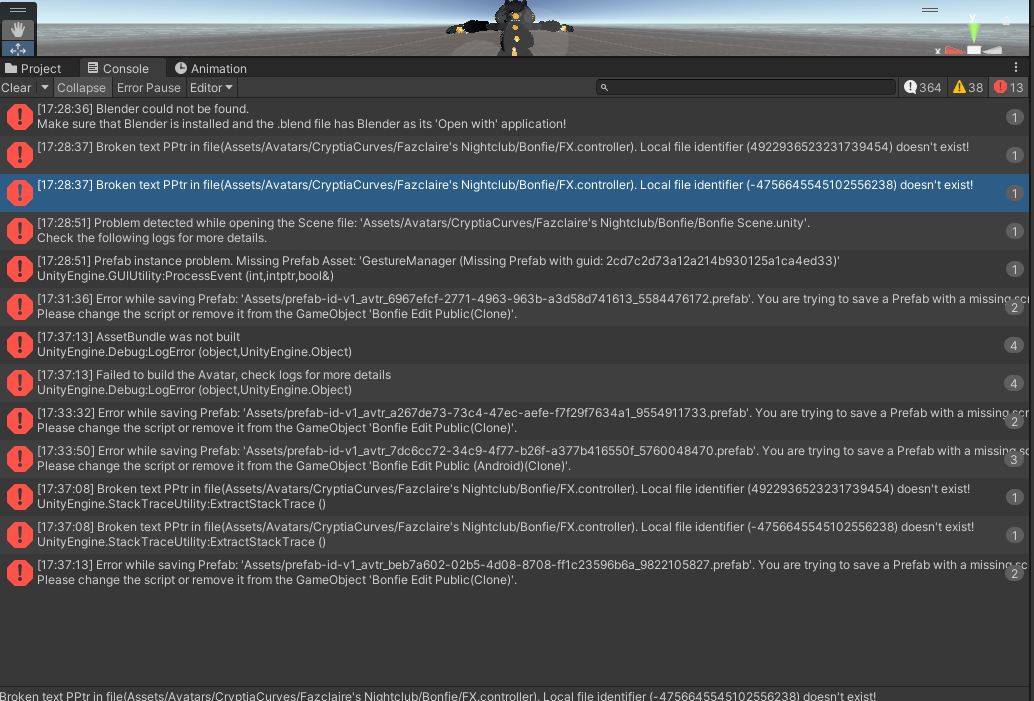Switch to the Project tab
The width and height of the screenshot is (1034, 701).
(x=33, y=68)
